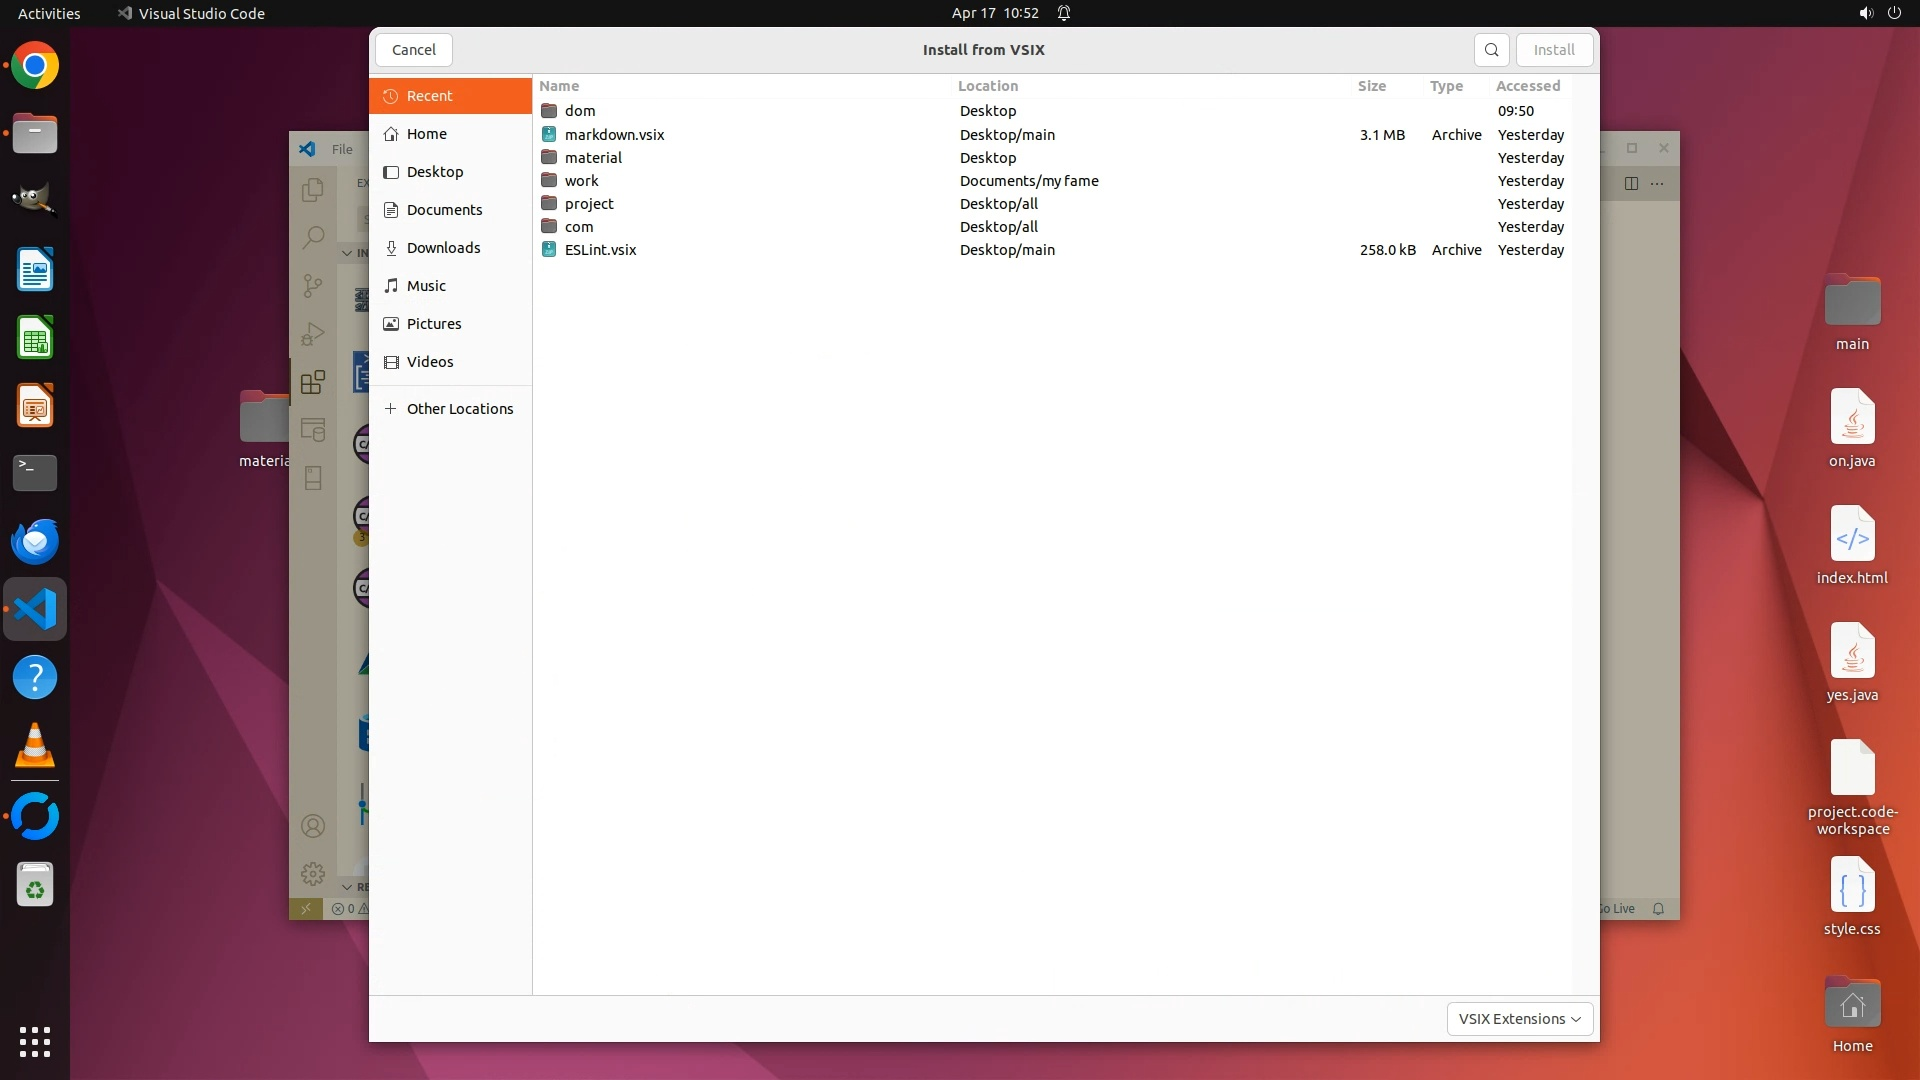Sort files by Name column header
Image resolution: width=1920 pixels, height=1080 pixels.
click(x=560, y=86)
